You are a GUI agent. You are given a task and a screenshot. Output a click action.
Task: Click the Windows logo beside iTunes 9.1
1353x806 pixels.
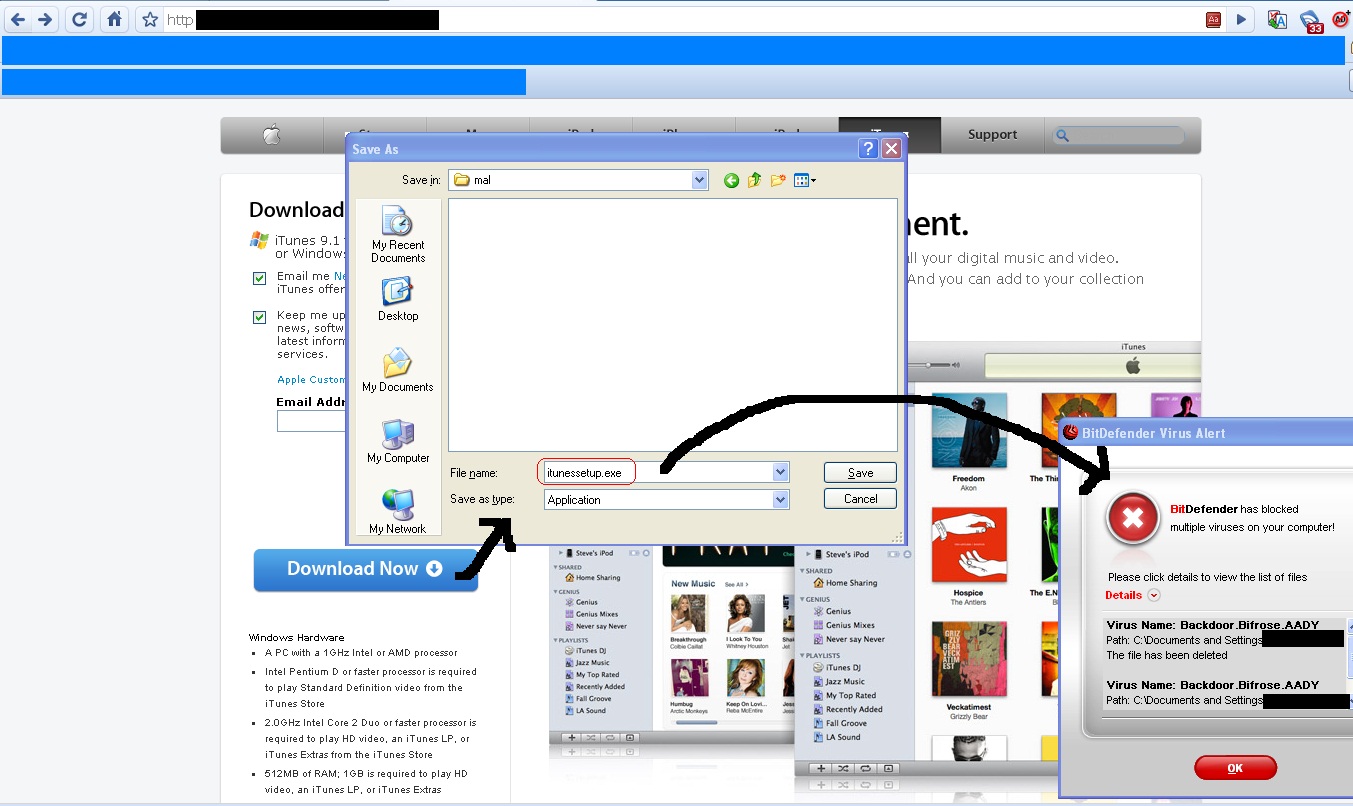coord(259,240)
